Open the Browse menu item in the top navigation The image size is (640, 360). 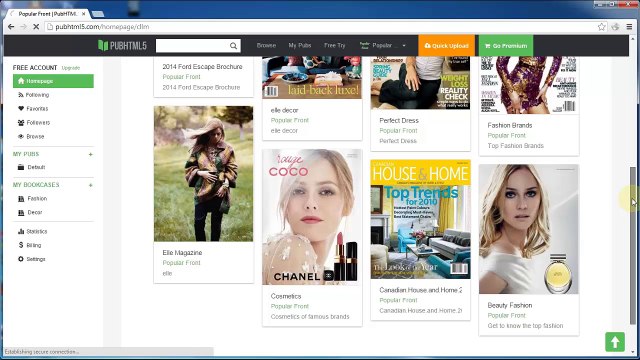coord(266,45)
